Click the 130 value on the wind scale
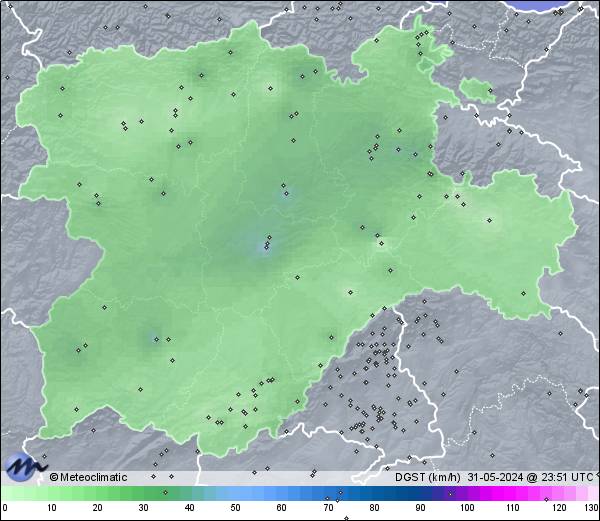Screen dimensions: 600x521 pos(592,508)
